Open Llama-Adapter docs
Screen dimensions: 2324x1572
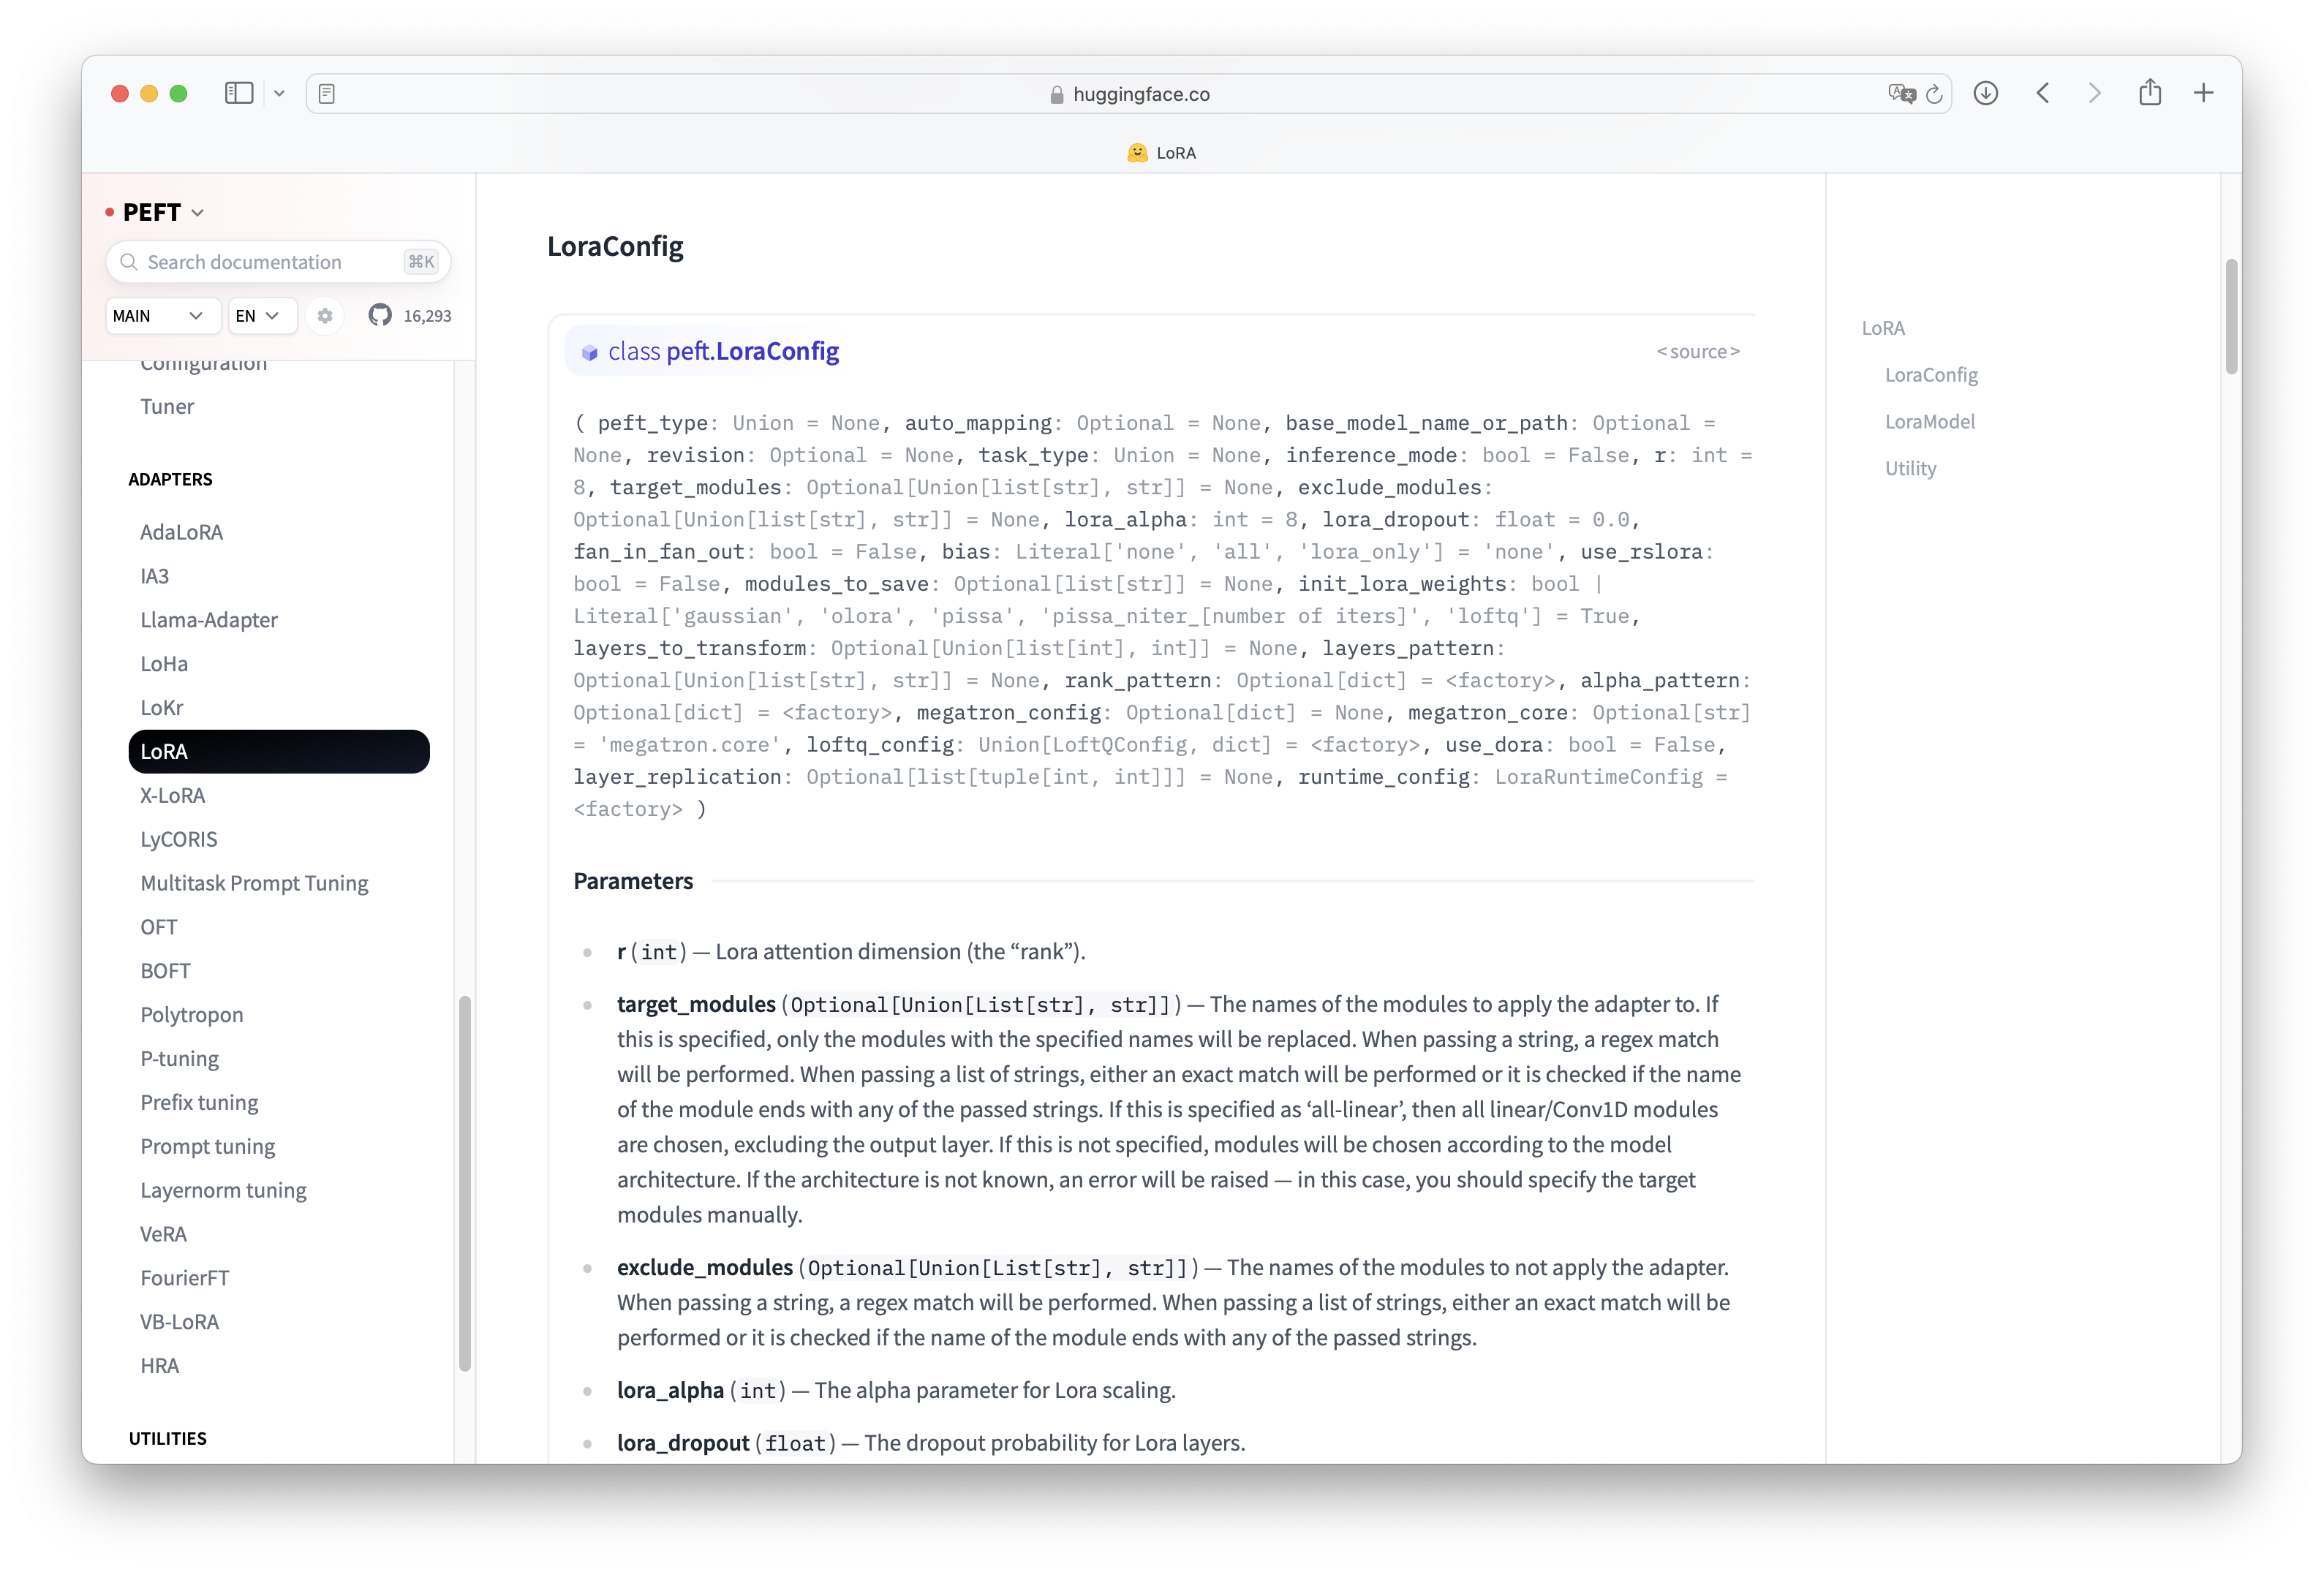[x=209, y=620]
